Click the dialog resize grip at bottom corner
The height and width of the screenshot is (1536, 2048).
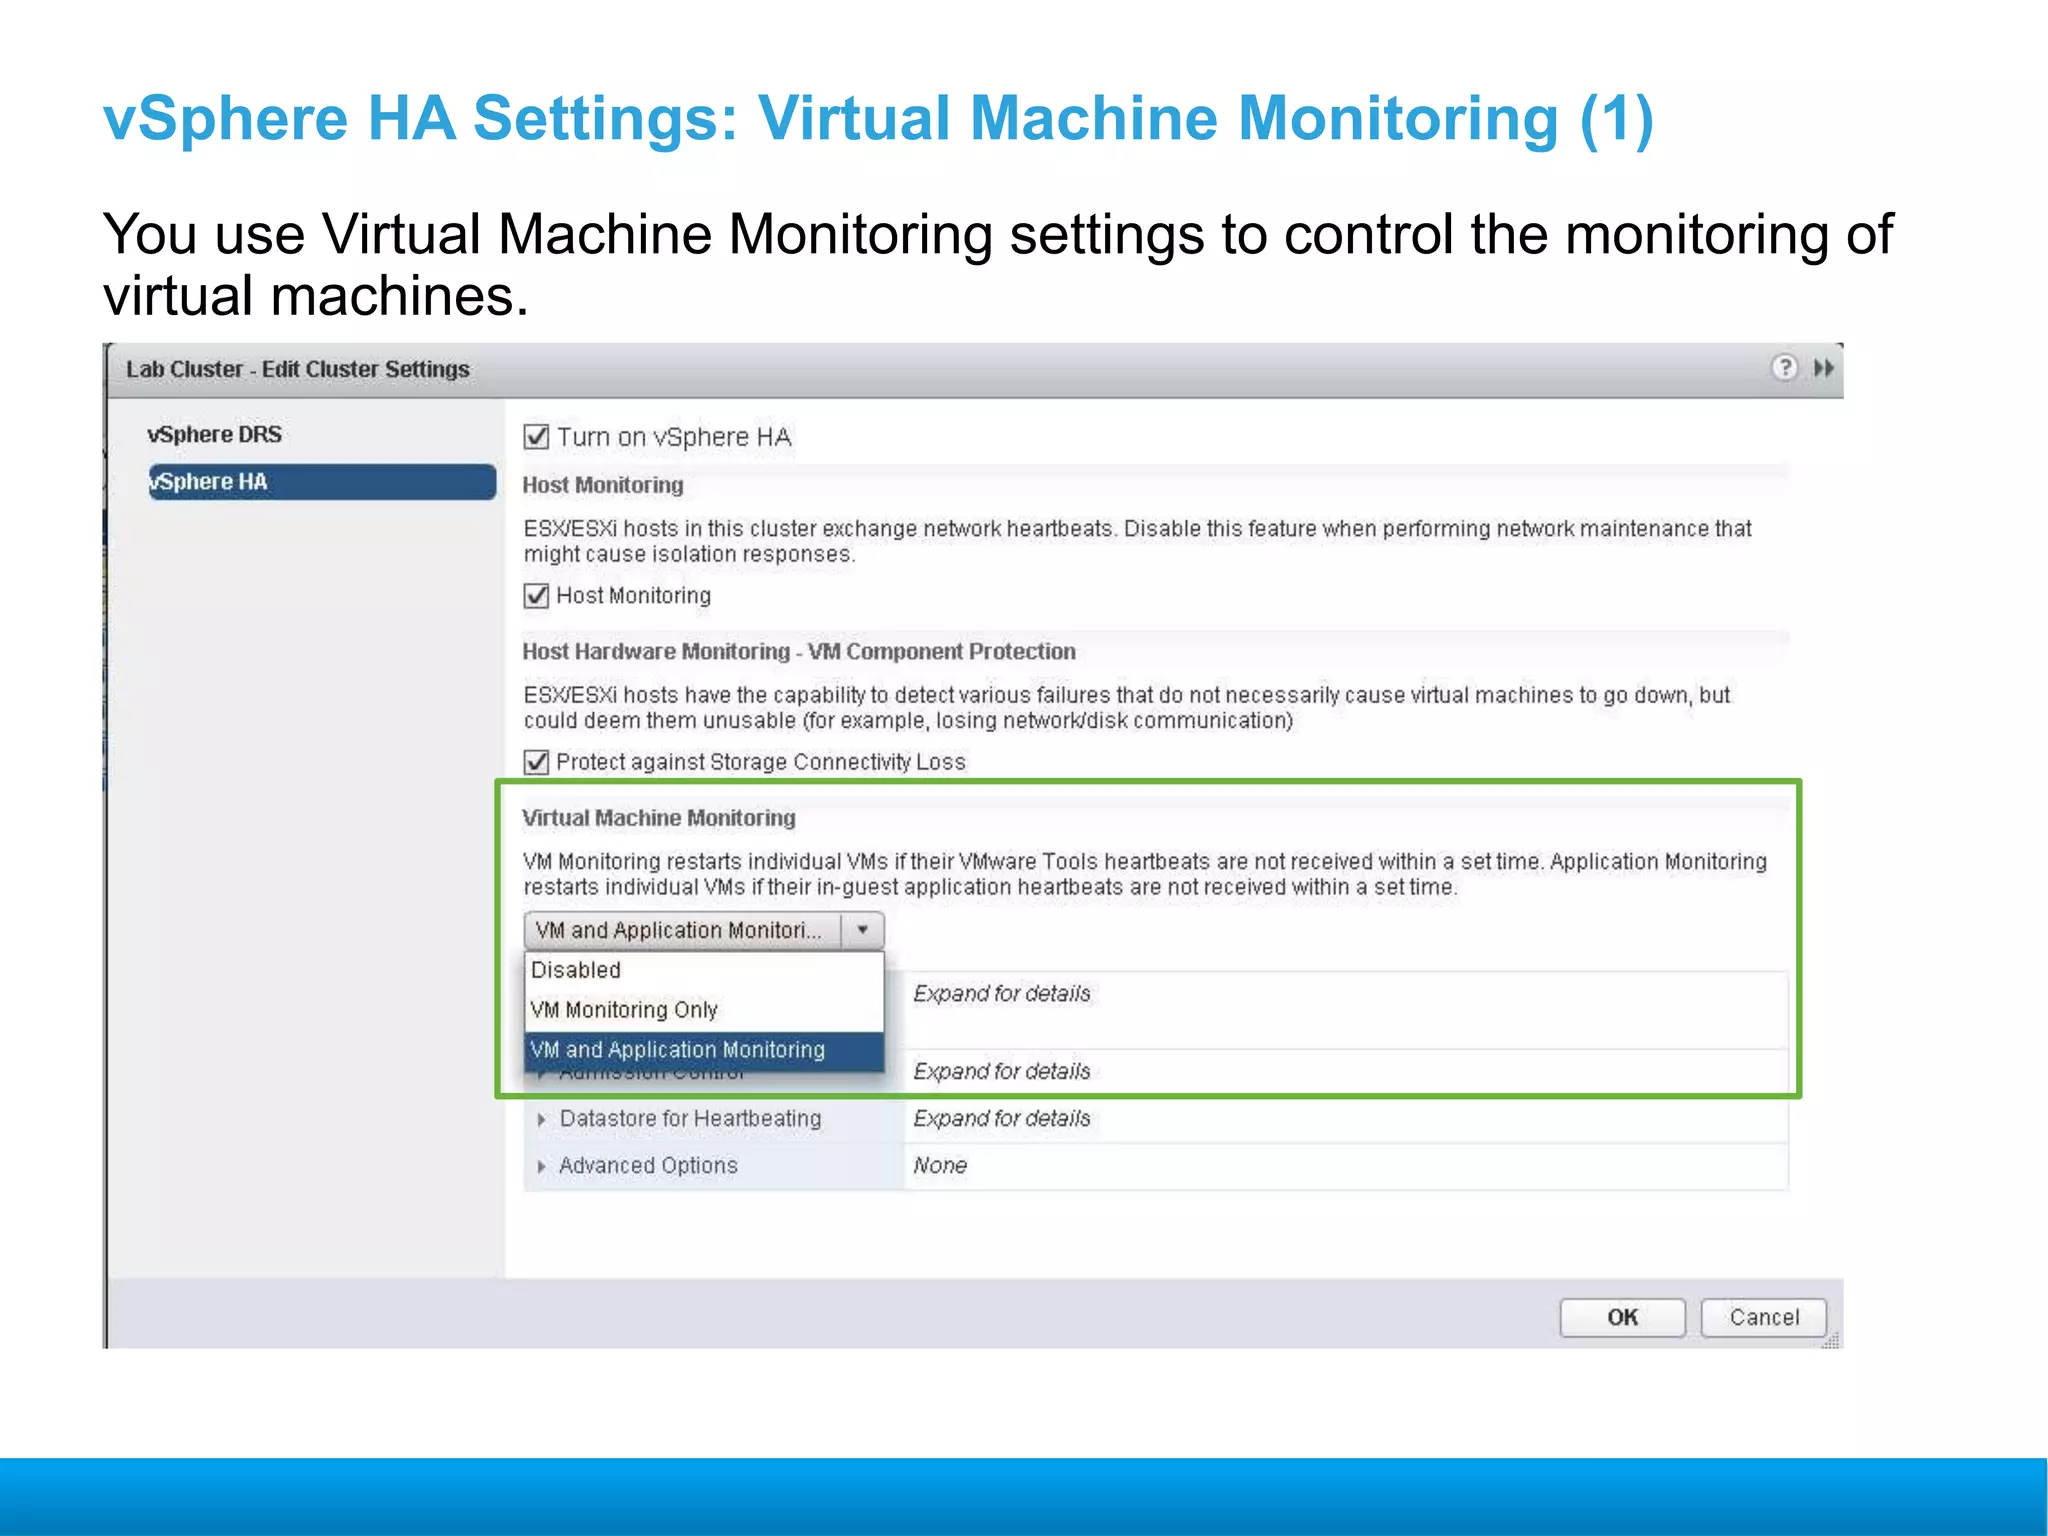click(1831, 1340)
